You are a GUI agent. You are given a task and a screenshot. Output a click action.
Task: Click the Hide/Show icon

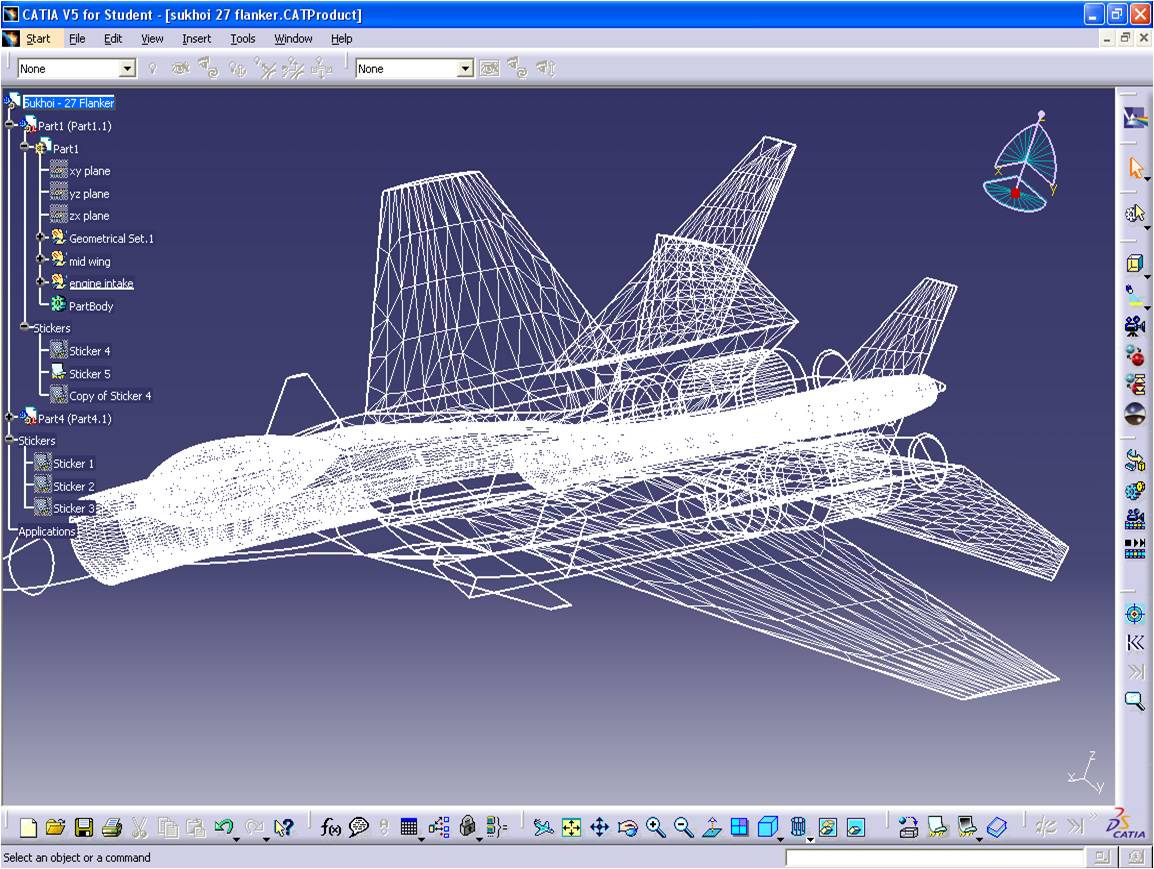[828, 828]
